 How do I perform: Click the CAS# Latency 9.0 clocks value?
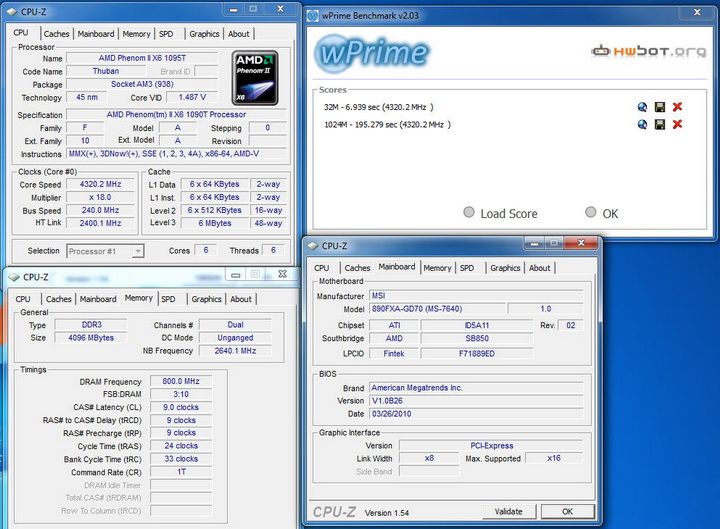tap(181, 407)
